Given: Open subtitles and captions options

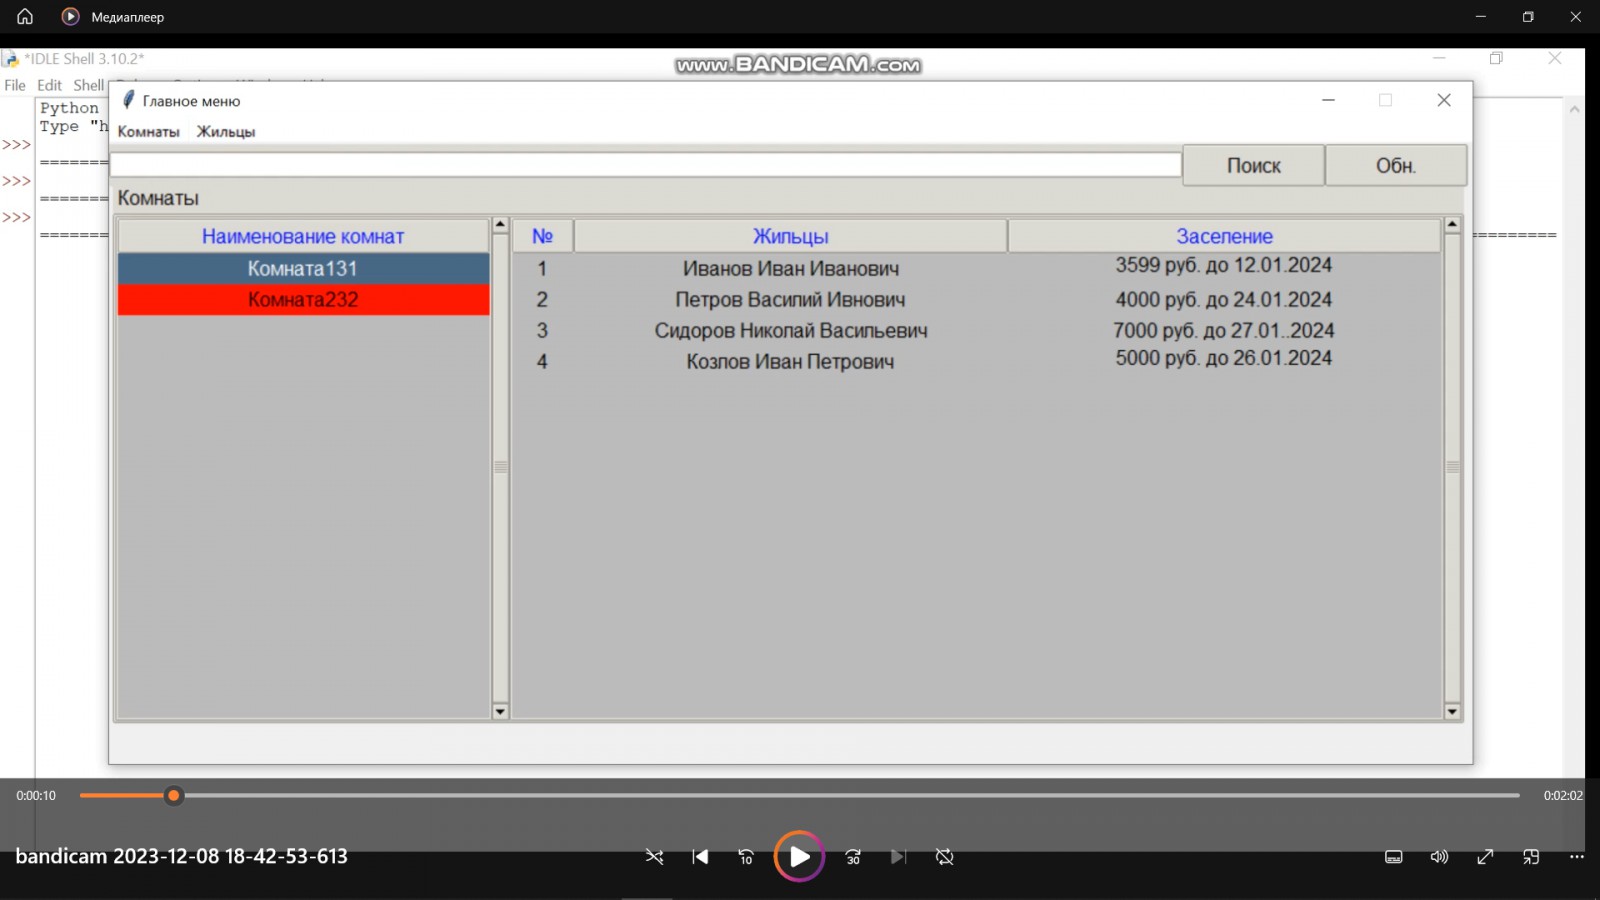Looking at the screenshot, I should 1393,857.
